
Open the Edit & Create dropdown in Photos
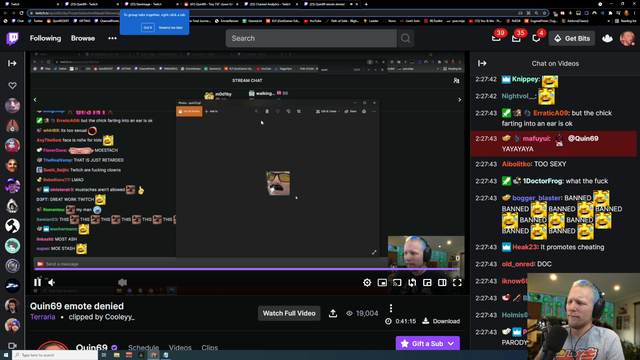pos(327,111)
